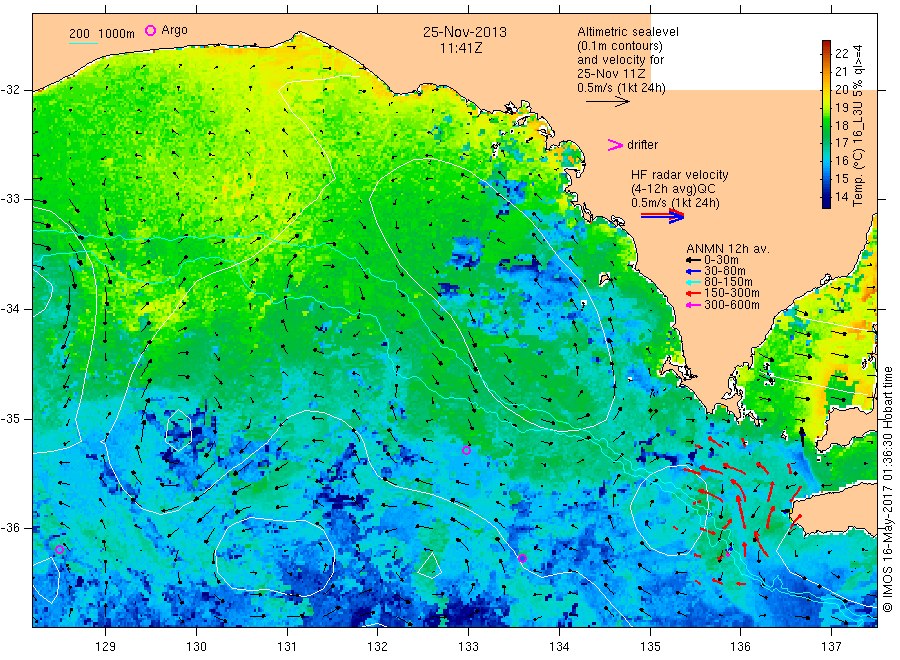Image resolution: width=900 pixels, height=660 pixels.
Task: Click the '(0.1m contours)' text
Action: 620,46
